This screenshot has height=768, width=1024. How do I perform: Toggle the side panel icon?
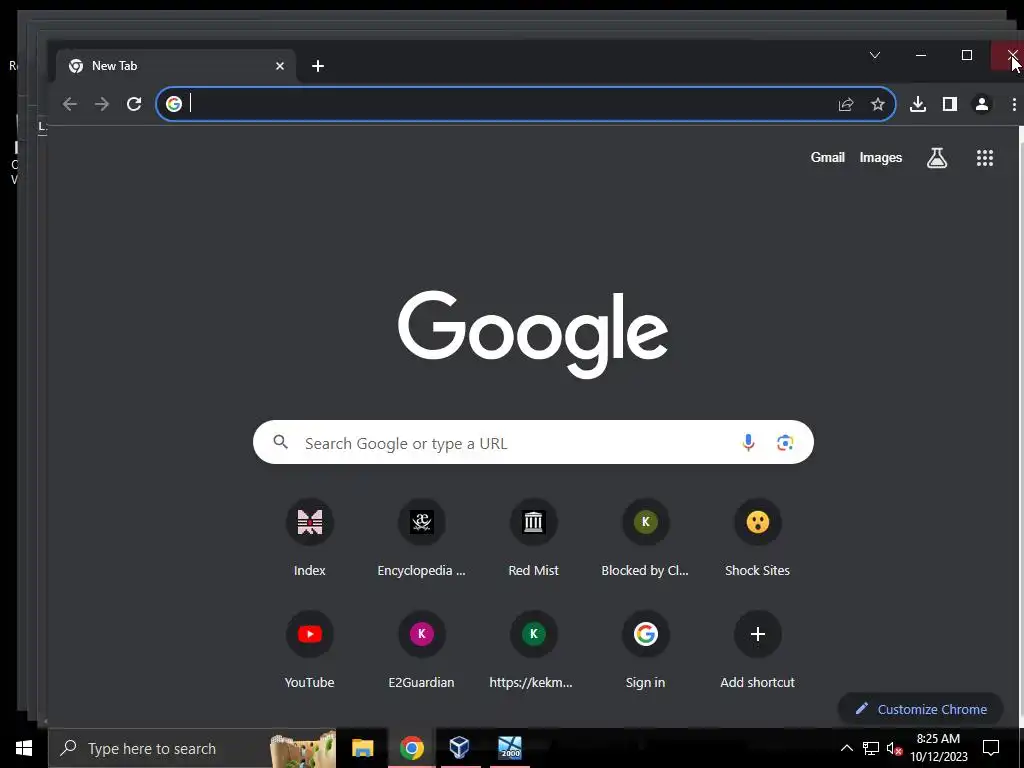coord(950,104)
